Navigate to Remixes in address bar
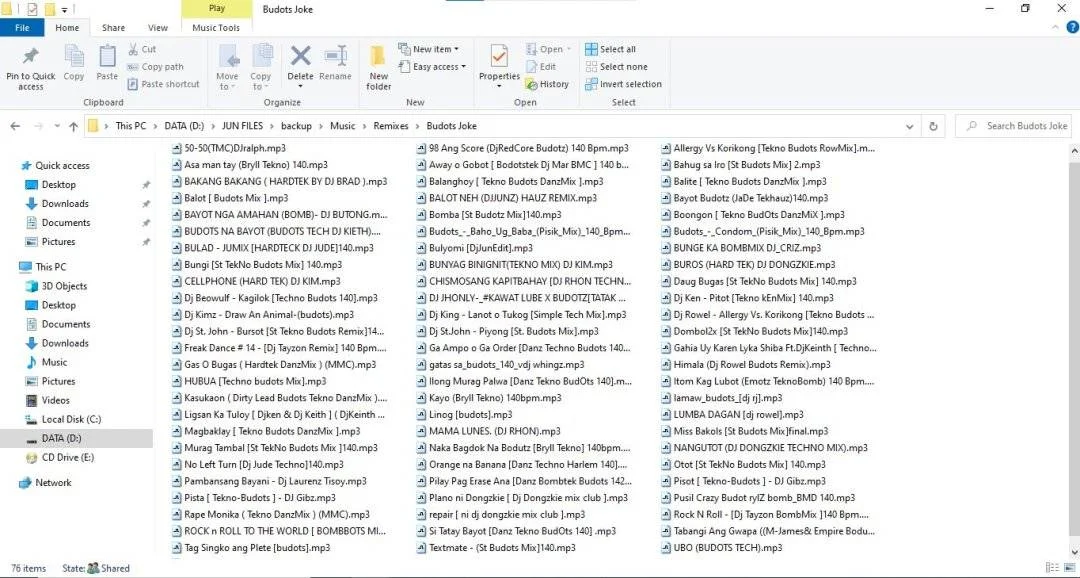1080x578 pixels. click(x=391, y=126)
